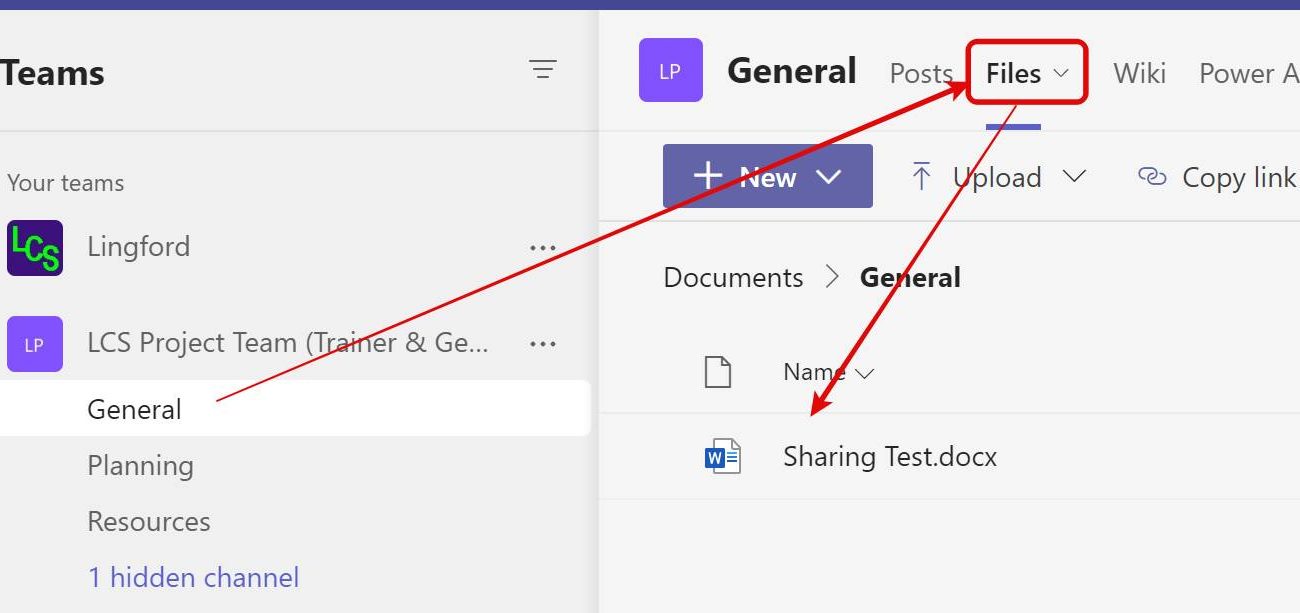Click General in the breadcrumb
The height and width of the screenshot is (613, 1300).
tap(910, 277)
